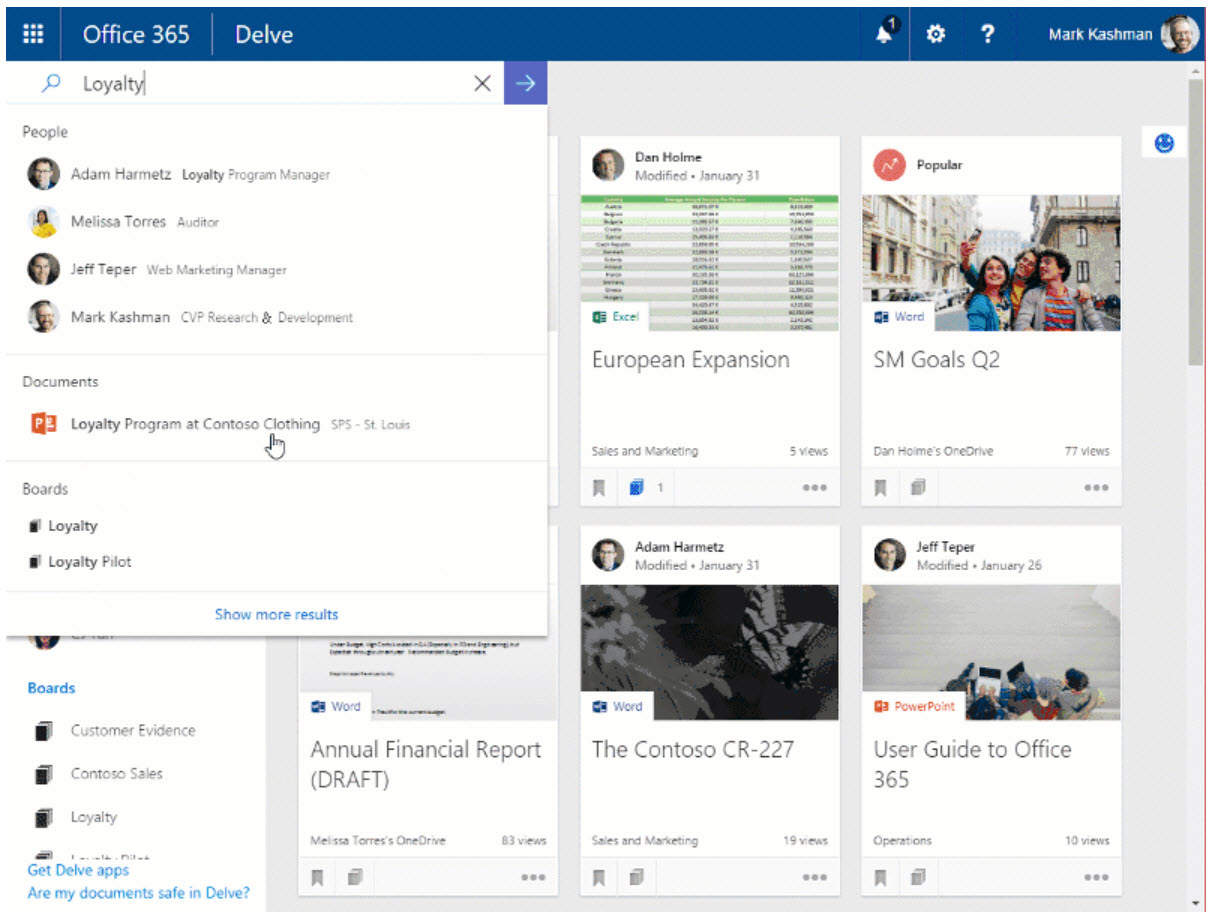Click User Guide to Office 365 thumbnail
The width and height of the screenshot is (1210, 913).
992,652
